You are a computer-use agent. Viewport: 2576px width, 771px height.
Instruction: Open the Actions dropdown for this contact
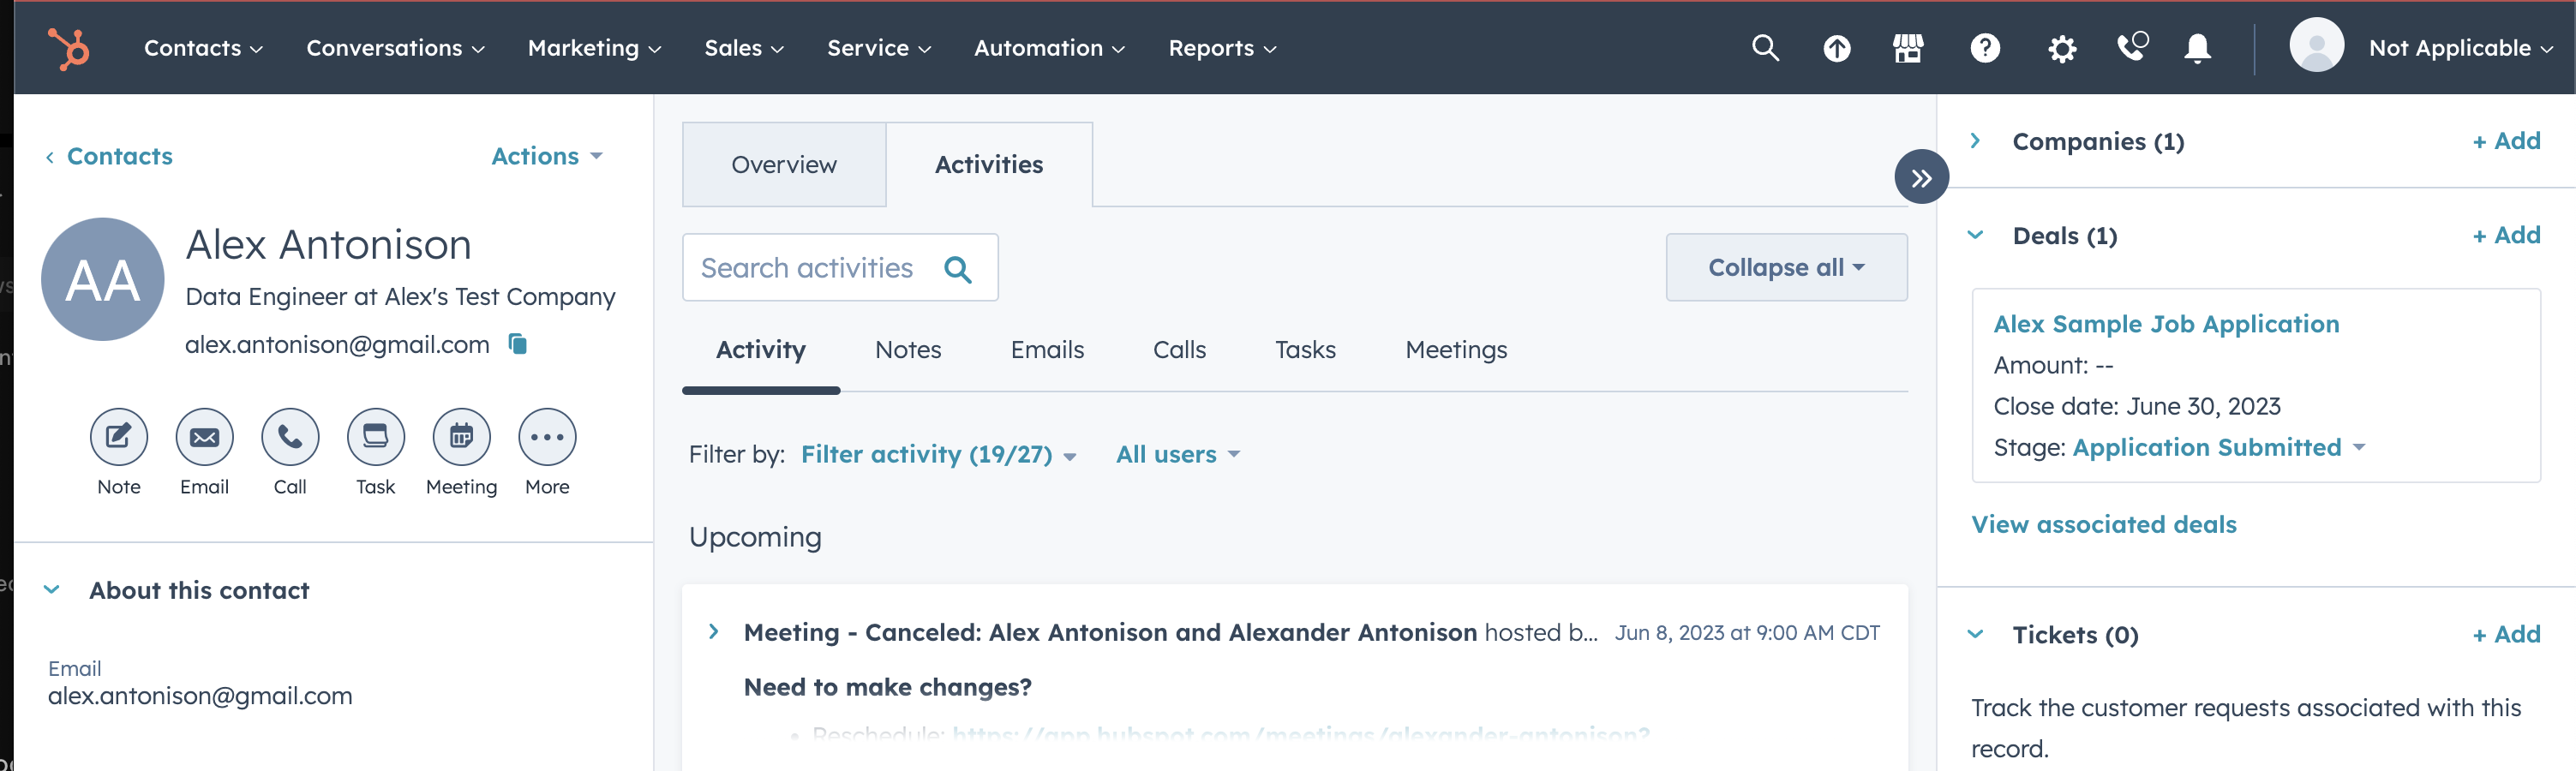pos(547,156)
